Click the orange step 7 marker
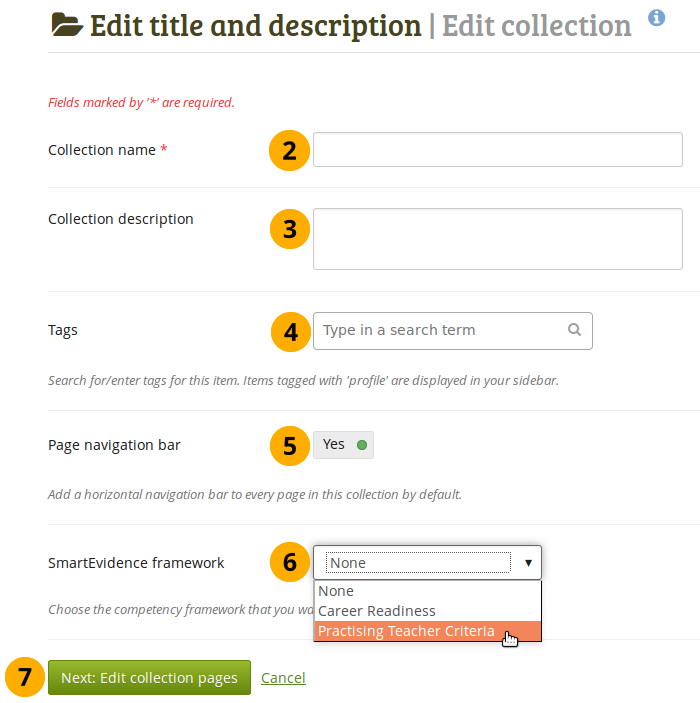The height and width of the screenshot is (703, 700). coord(25,677)
